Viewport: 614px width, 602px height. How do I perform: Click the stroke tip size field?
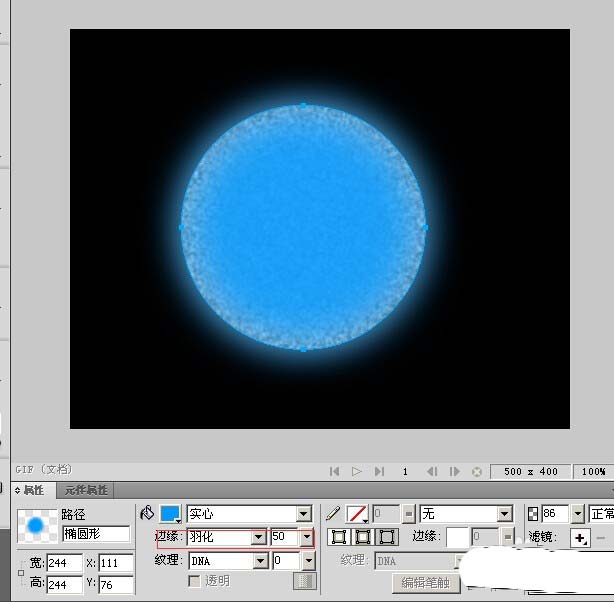click(x=386, y=513)
